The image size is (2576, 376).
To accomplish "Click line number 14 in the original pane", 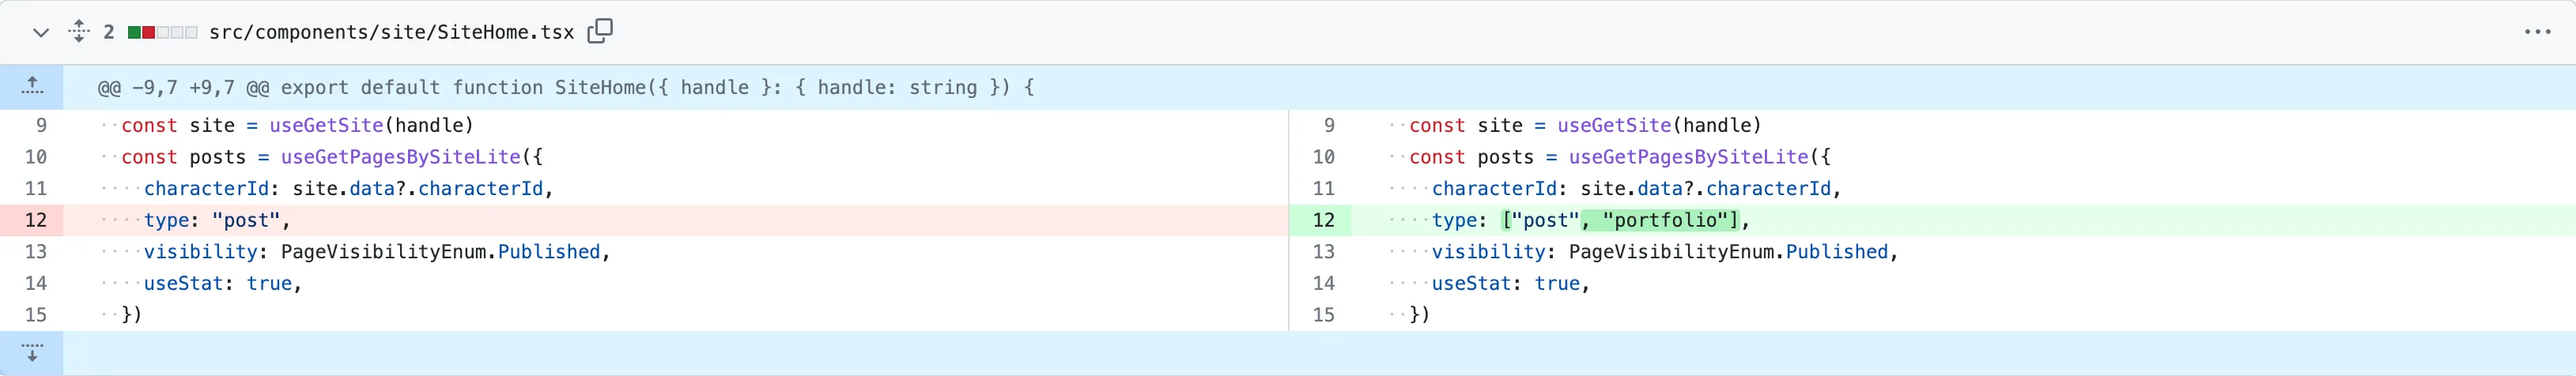I will (x=36, y=283).
